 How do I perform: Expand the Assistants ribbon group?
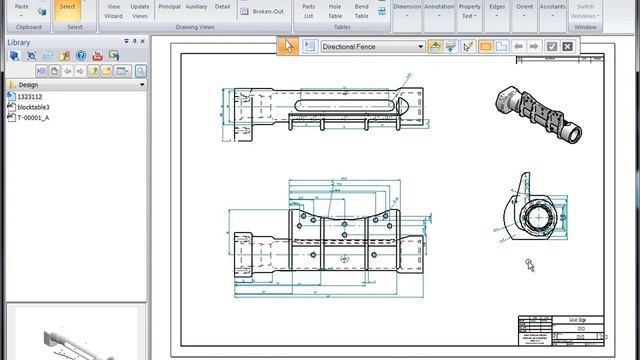(553, 11)
